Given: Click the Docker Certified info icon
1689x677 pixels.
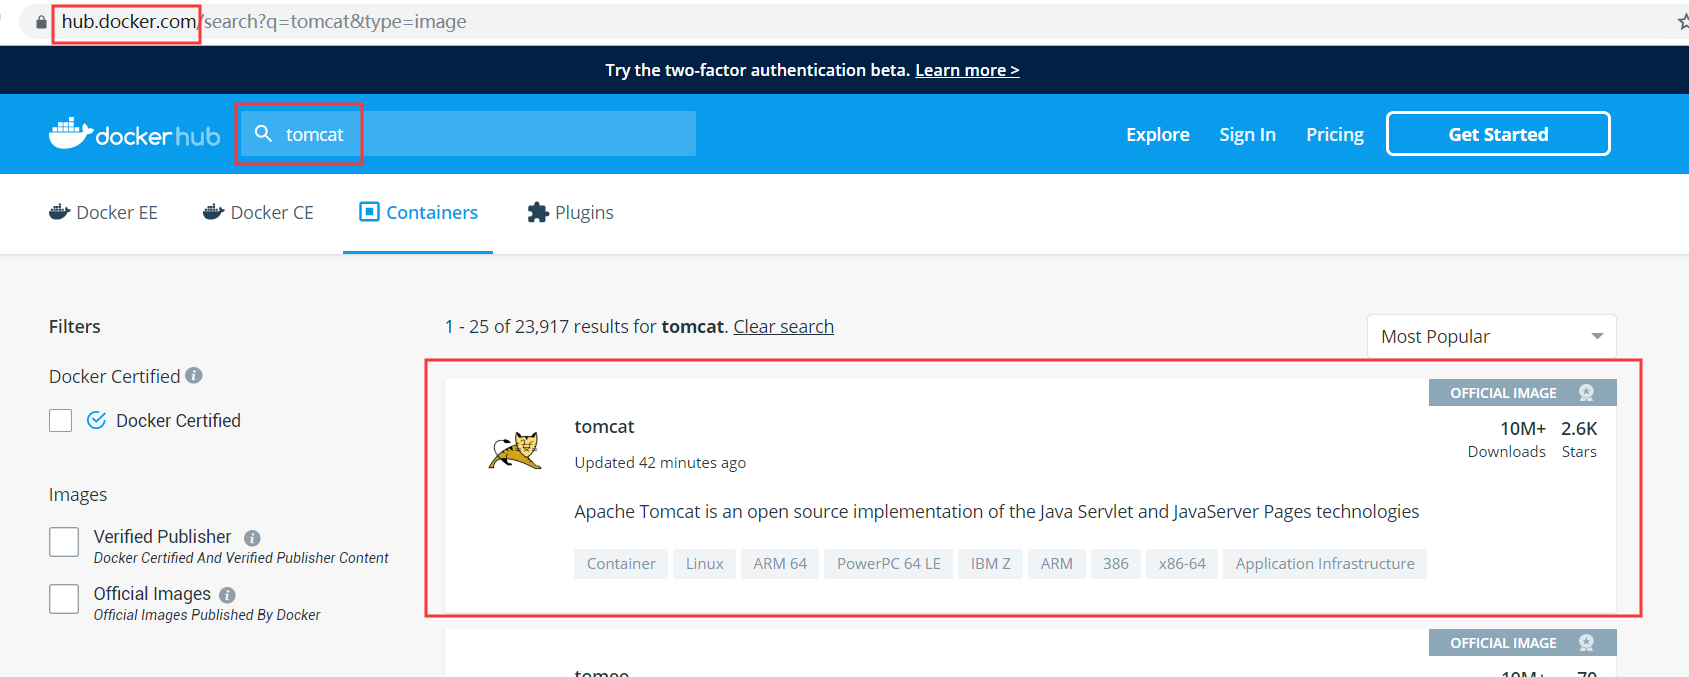Looking at the screenshot, I should (x=194, y=375).
